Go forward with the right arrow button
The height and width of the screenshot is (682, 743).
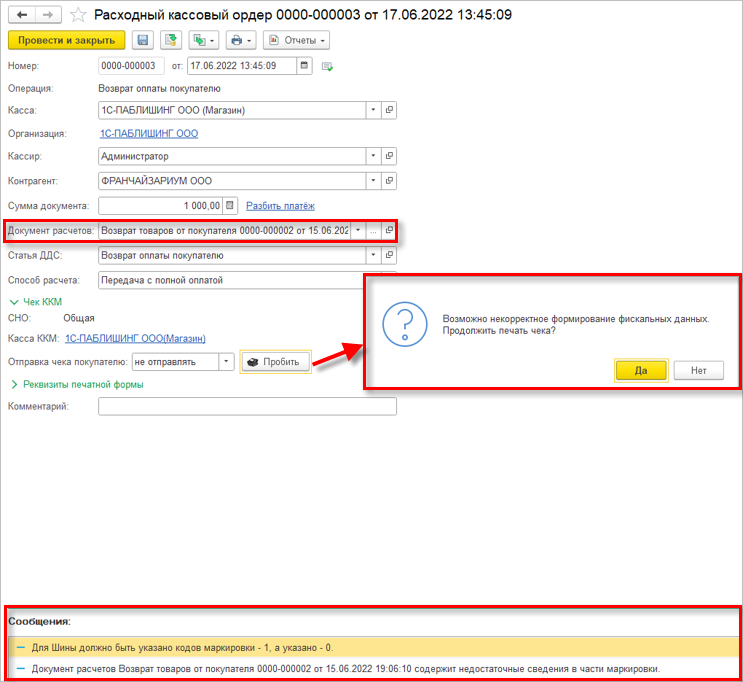tap(47, 15)
